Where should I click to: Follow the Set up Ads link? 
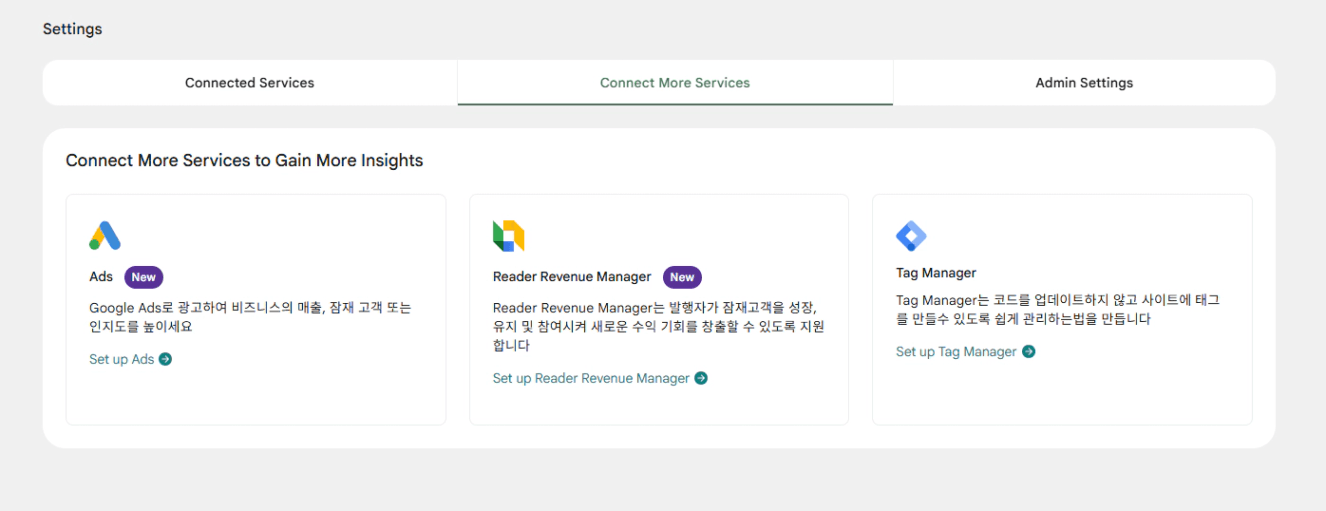[121, 359]
